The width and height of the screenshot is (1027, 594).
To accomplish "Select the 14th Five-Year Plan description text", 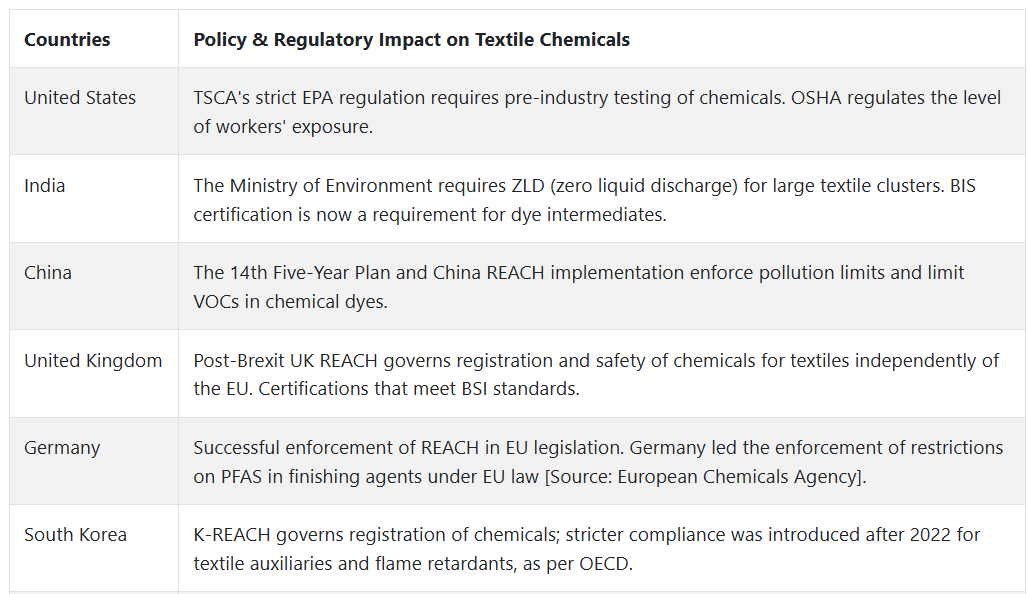I will click(578, 287).
